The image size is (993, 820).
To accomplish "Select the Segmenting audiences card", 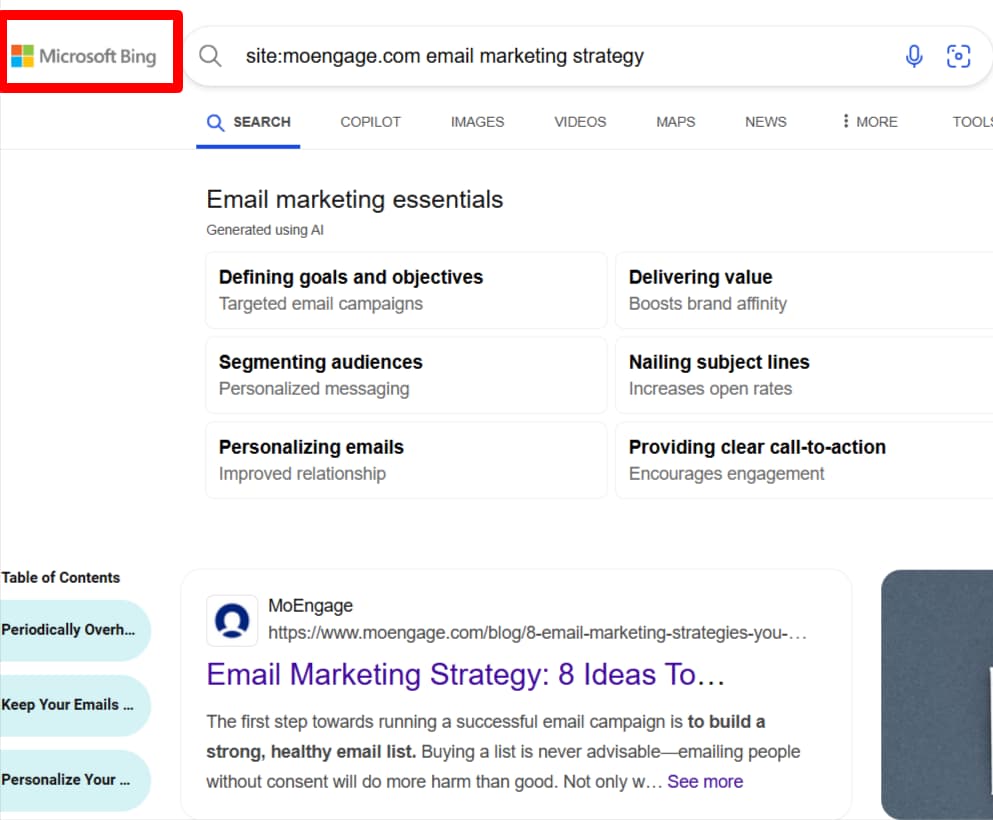I will click(406, 375).
